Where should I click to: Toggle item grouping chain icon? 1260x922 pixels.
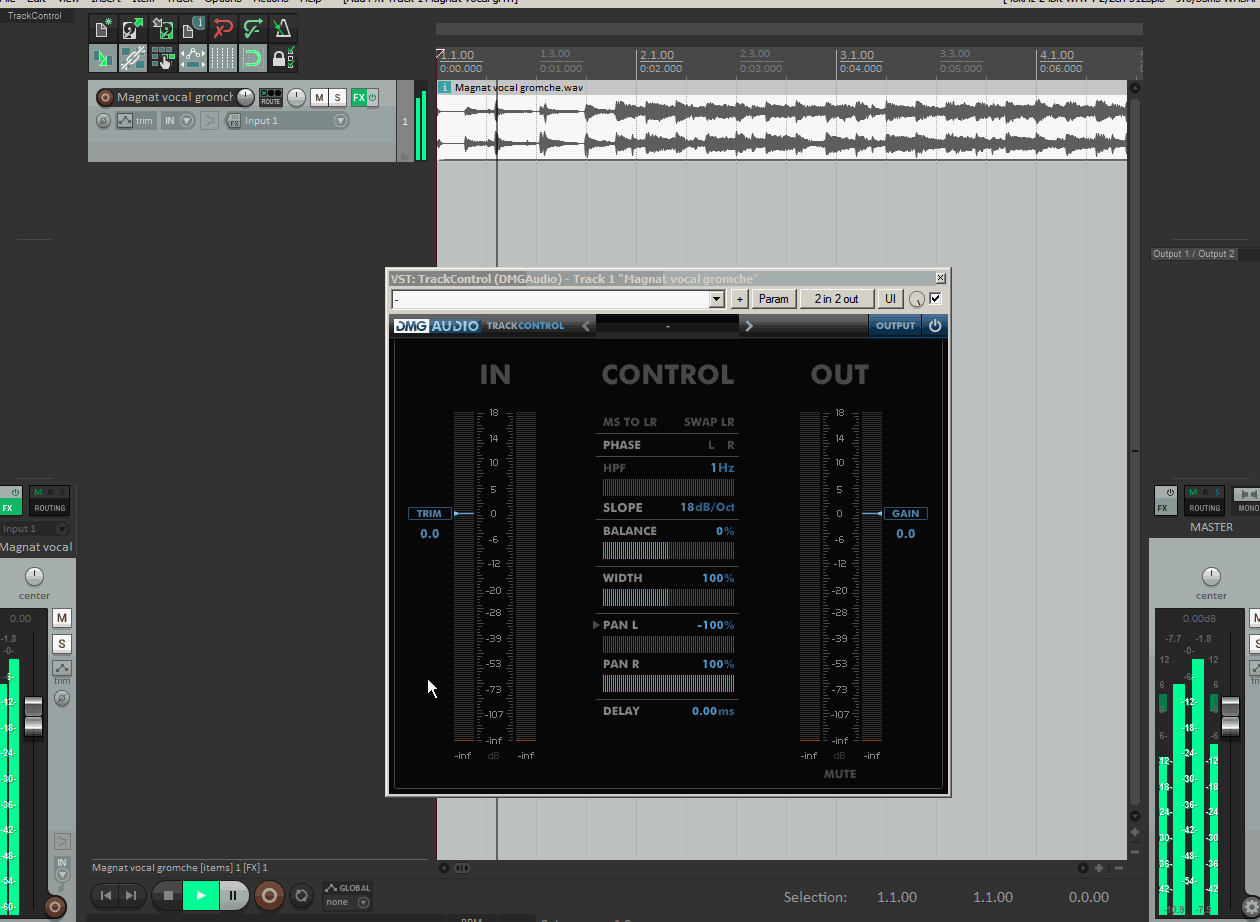tap(133, 58)
